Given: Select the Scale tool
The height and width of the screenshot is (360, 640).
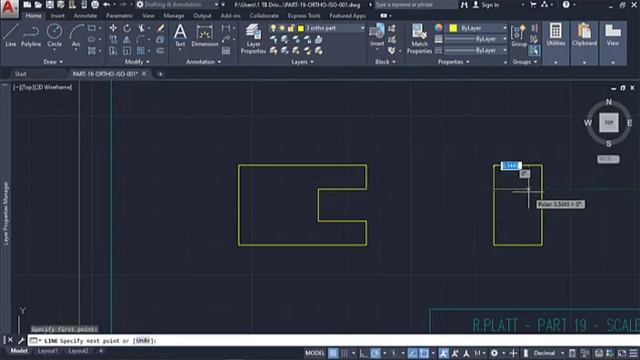Looking at the screenshot, I should pyautogui.click(x=127, y=51).
